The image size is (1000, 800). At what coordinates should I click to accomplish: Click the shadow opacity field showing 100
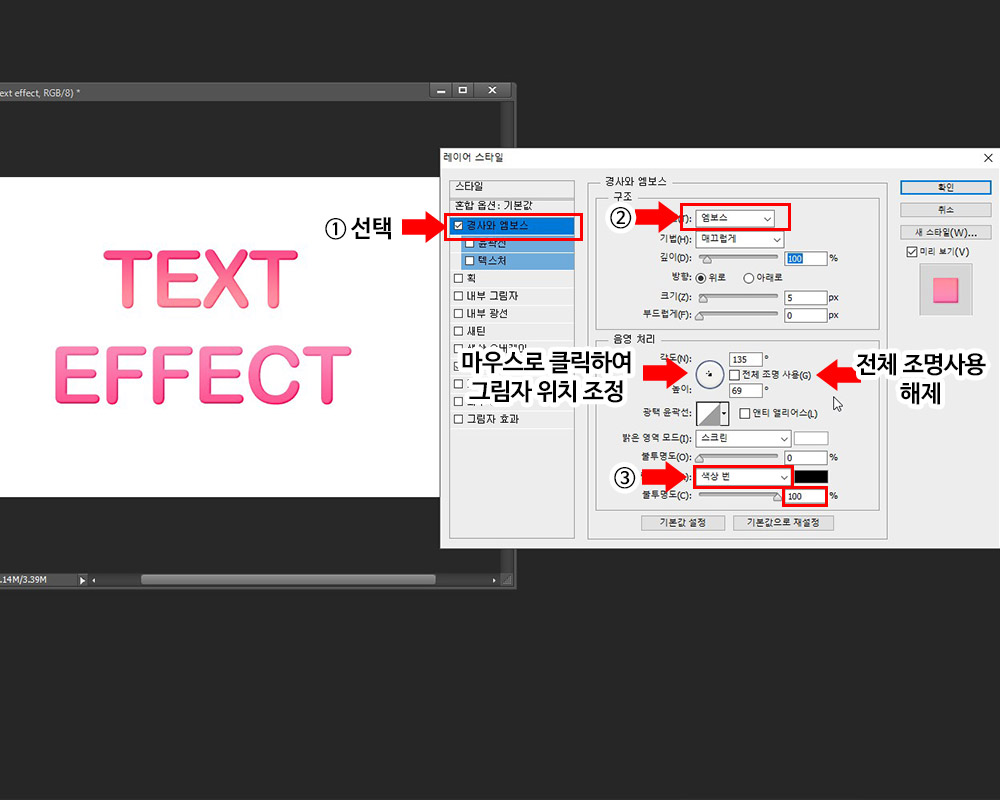[805, 496]
